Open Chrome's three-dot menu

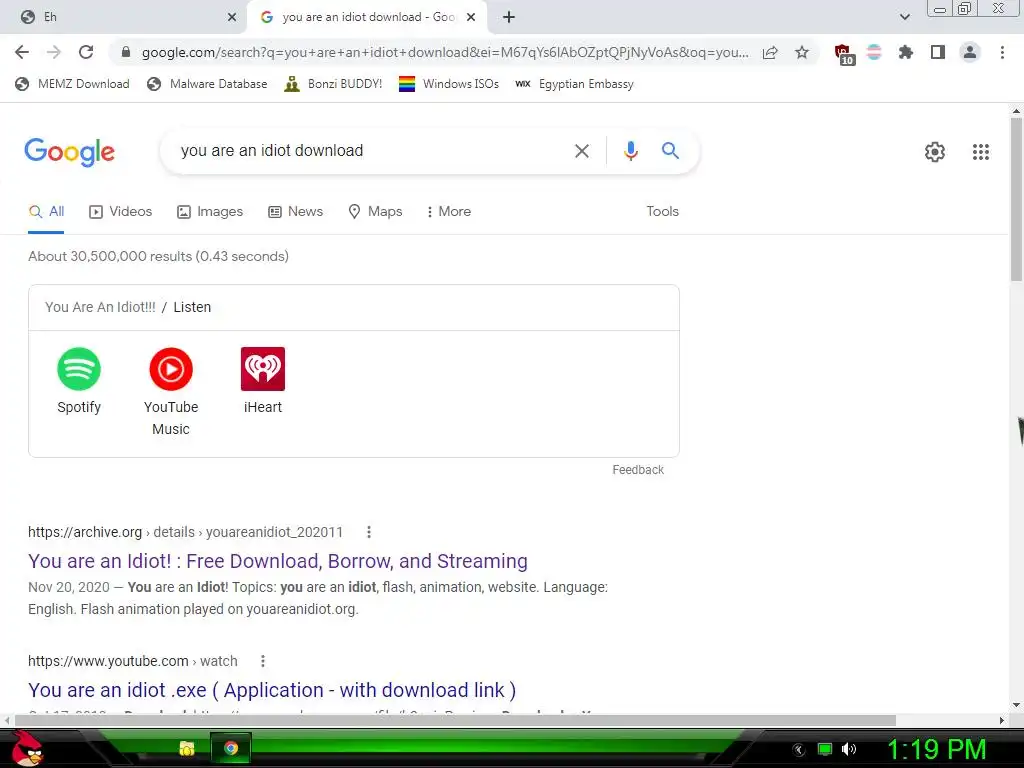pos(1002,52)
